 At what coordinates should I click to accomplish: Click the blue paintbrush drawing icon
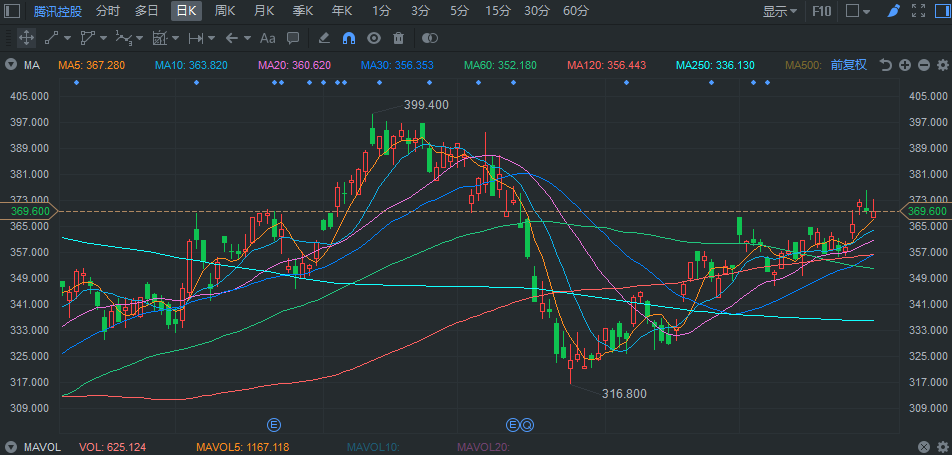click(893, 11)
